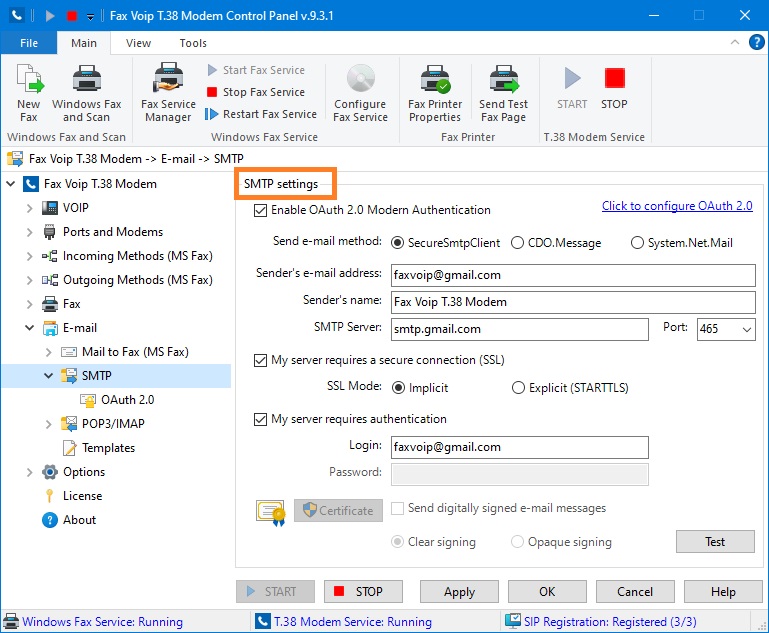Toggle the secure connection (SSL) checkbox
The width and height of the screenshot is (769, 633).
coord(260,361)
